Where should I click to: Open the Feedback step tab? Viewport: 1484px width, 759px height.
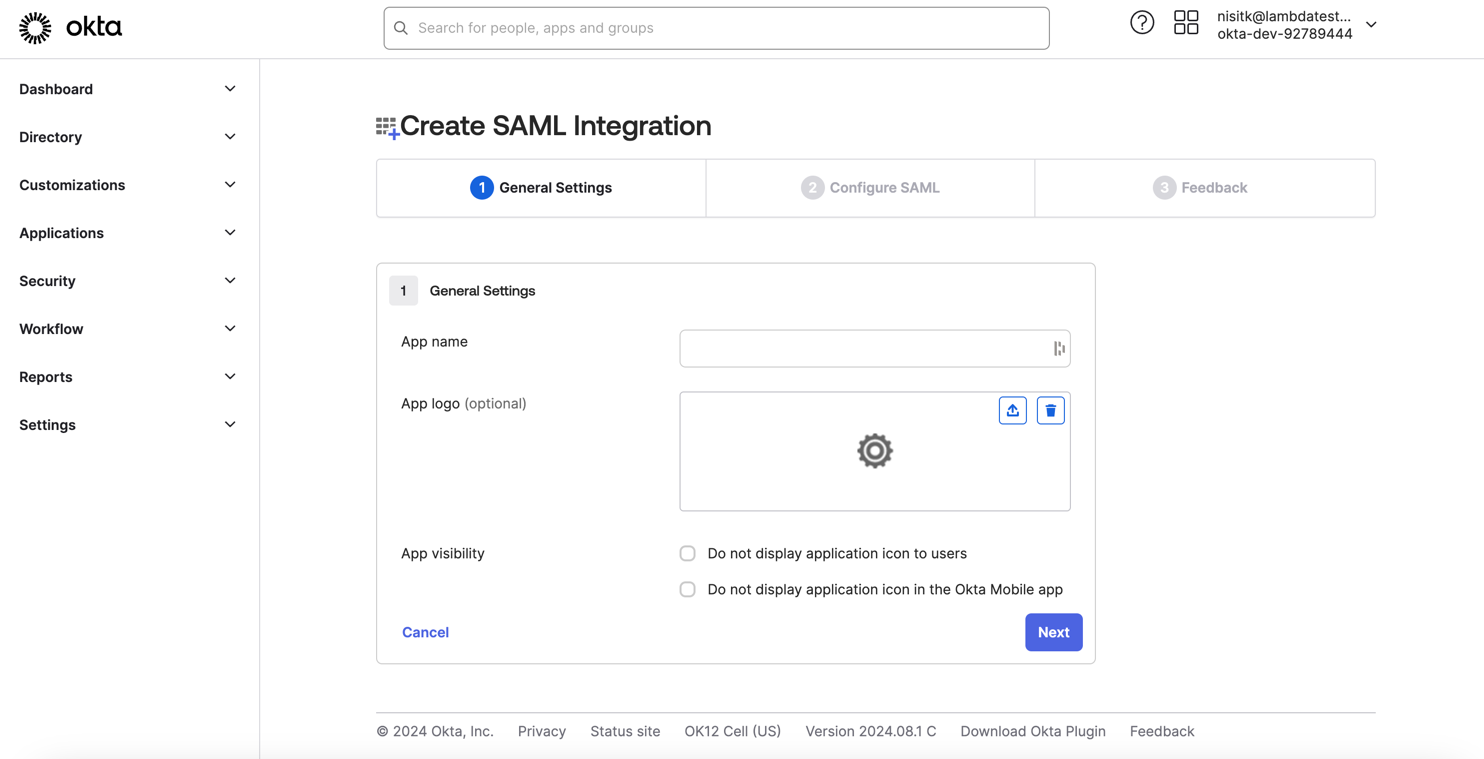point(1200,187)
